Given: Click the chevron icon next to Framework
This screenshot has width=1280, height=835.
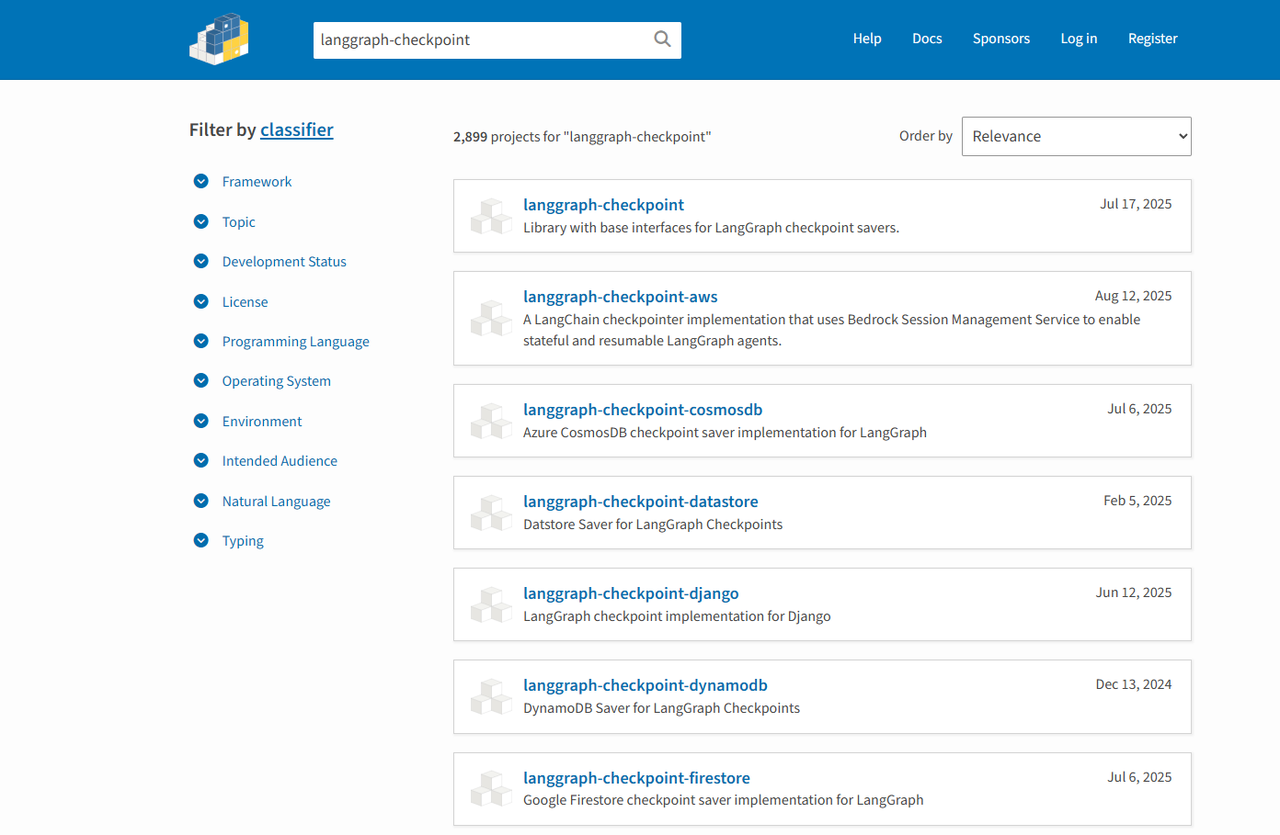Looking at the screenshot, I should click(x=201, y=181).
